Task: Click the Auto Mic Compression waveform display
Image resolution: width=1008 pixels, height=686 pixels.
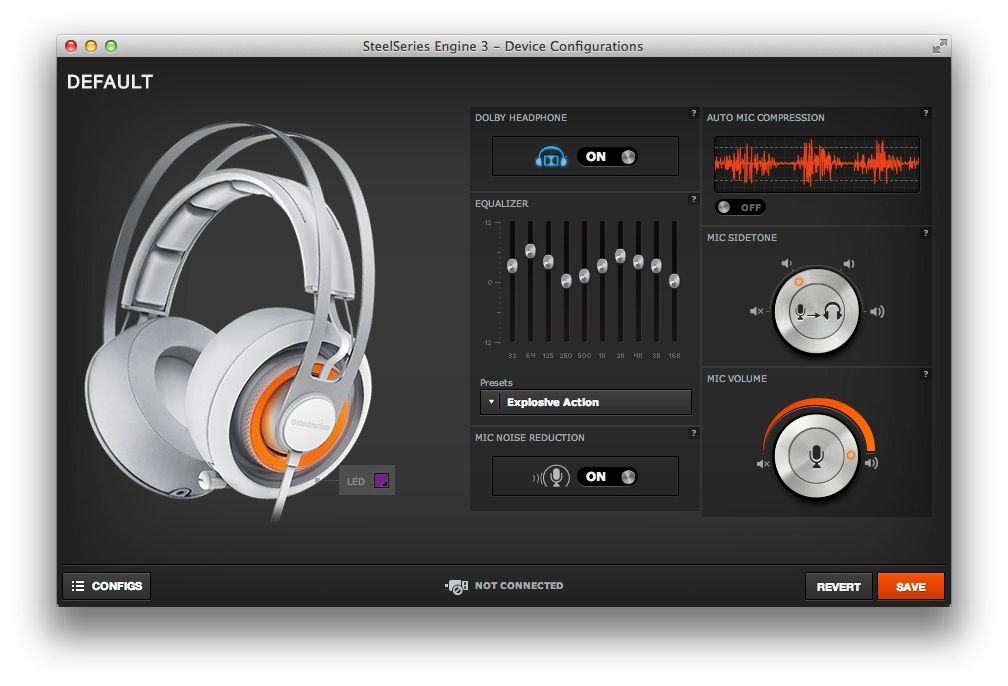Action: click(x=816, y=163)
